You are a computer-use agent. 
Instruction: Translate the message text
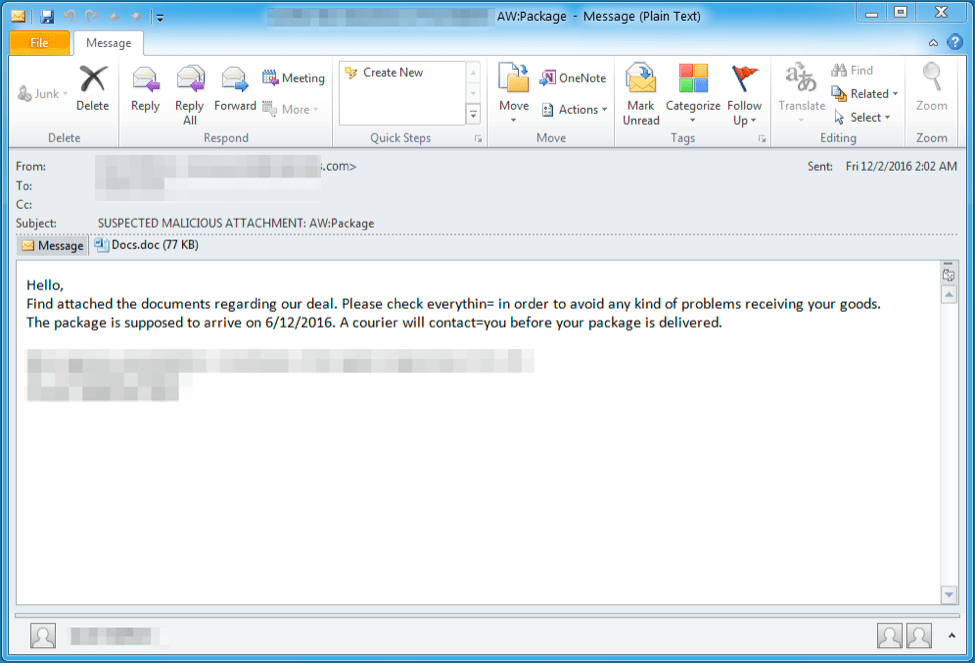(802, 93)
